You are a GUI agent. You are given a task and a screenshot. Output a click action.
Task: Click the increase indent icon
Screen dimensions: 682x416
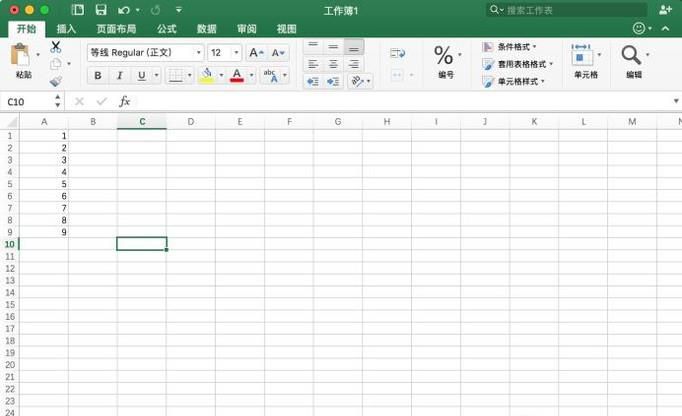point(334,81)
